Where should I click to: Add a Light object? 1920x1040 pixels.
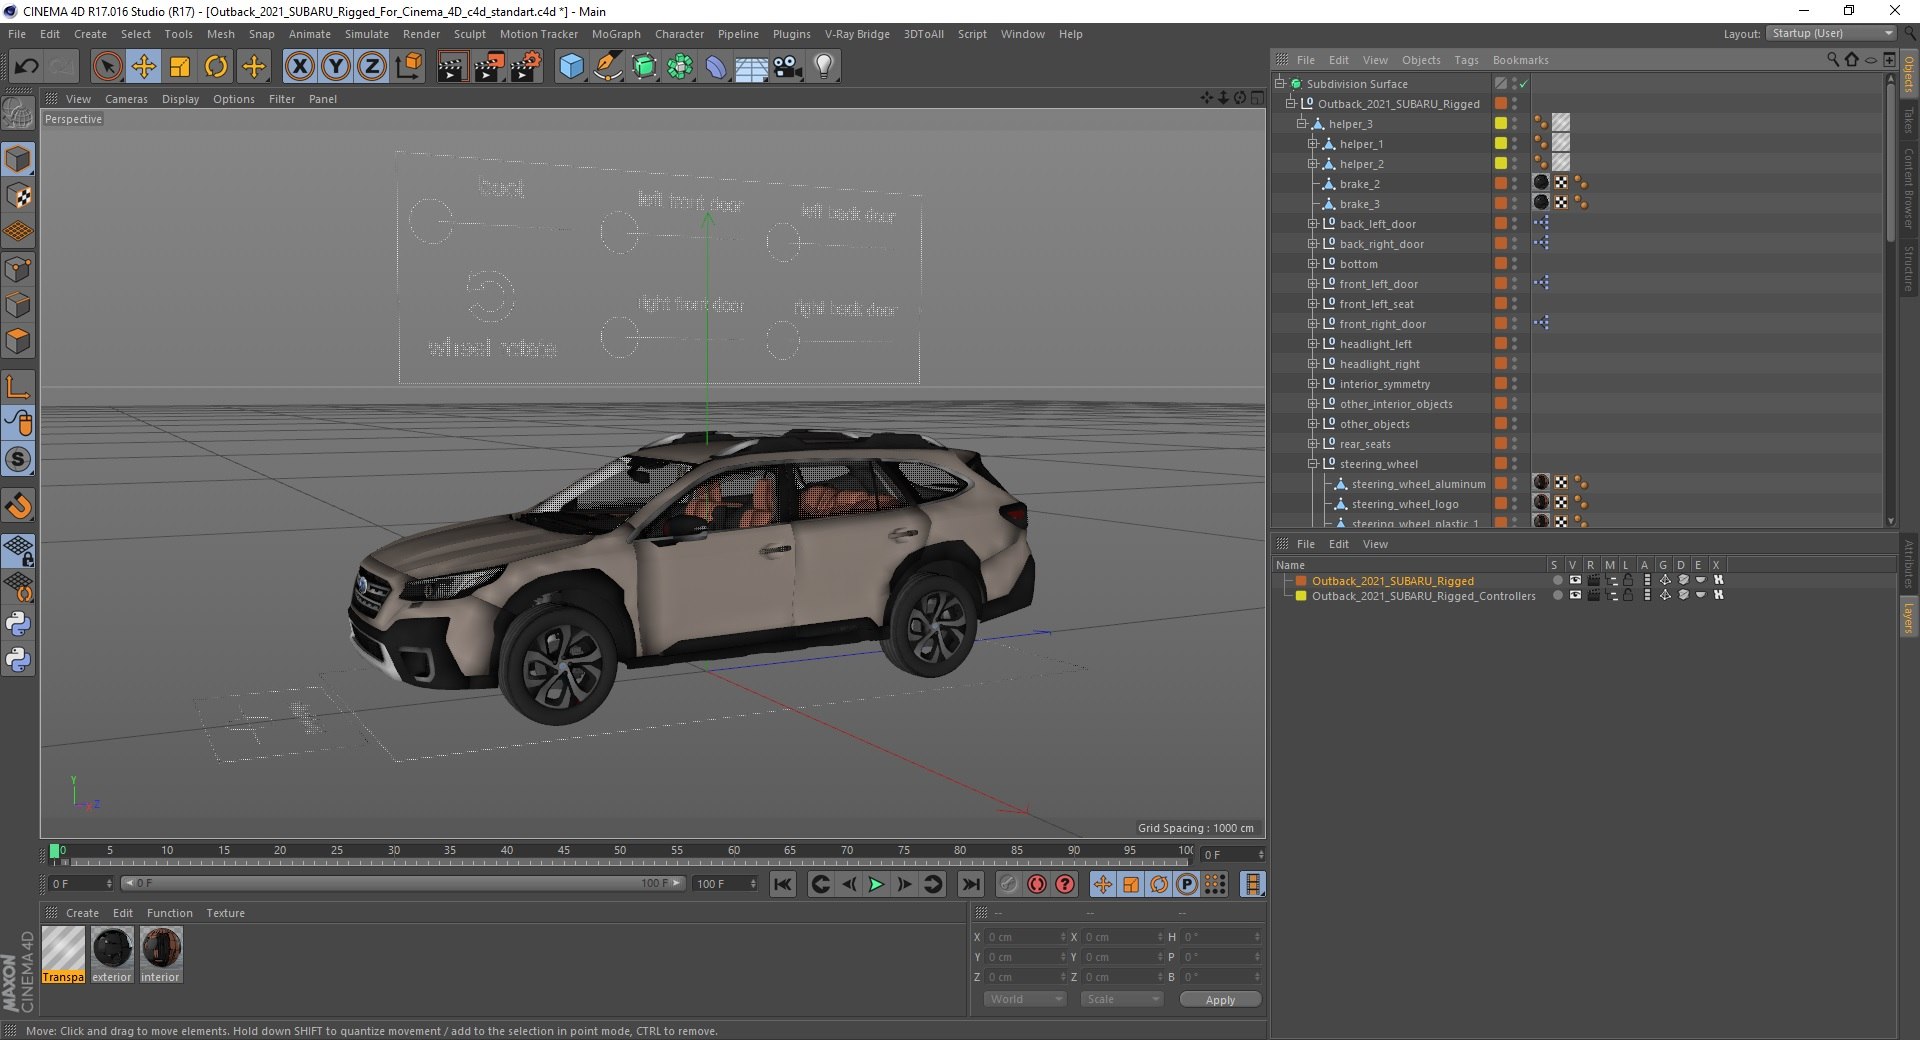click(824, 67)
